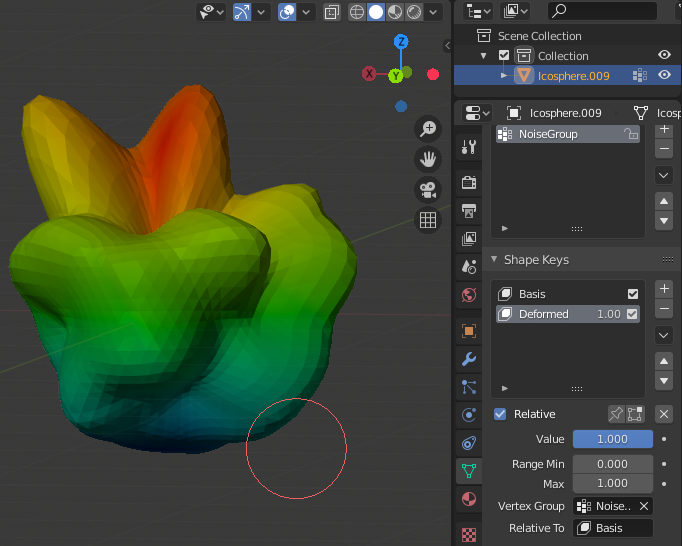Open the Scene properties tab
This screenshot has width=682, height=546.
coord(469,266)
